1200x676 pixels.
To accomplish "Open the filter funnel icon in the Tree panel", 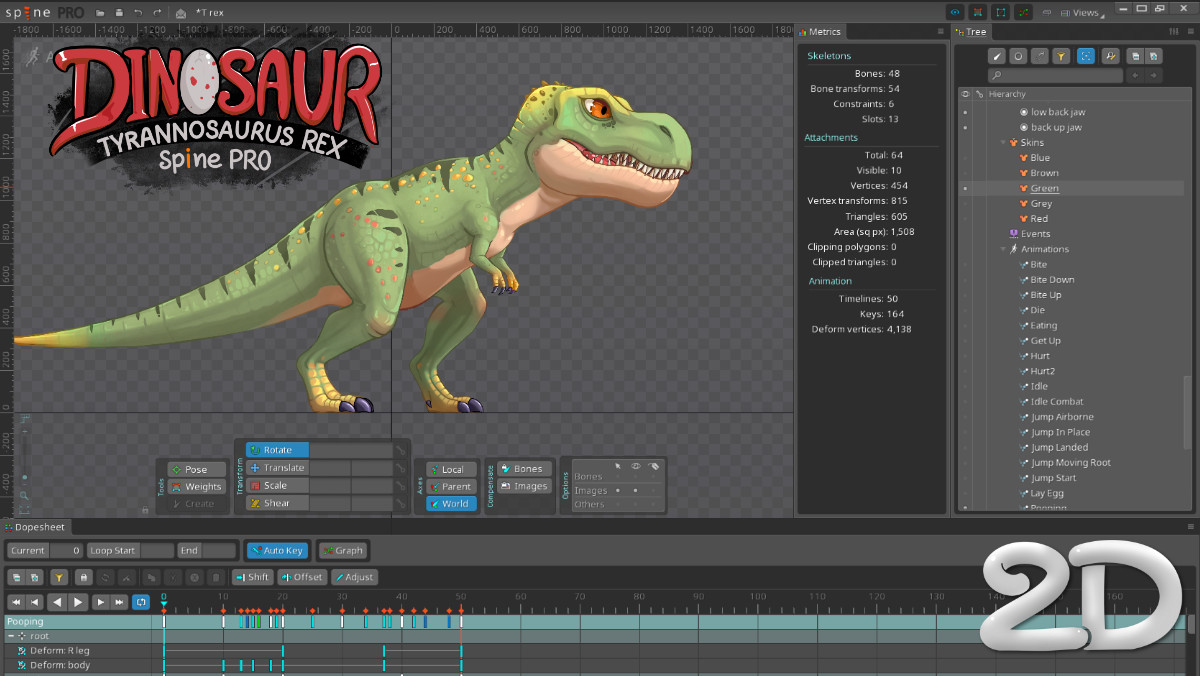I will coord(1061,56).
